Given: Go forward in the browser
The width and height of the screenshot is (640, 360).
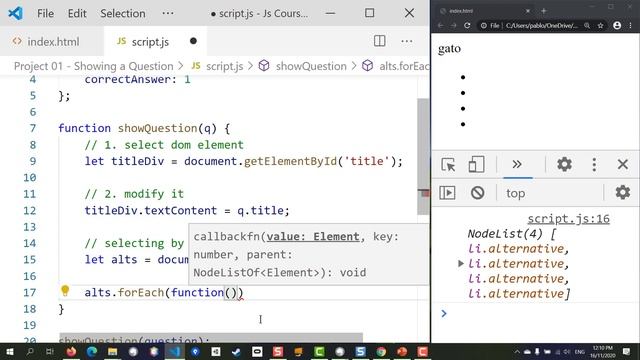Looking at the screenshot, I should pos(453,25).
